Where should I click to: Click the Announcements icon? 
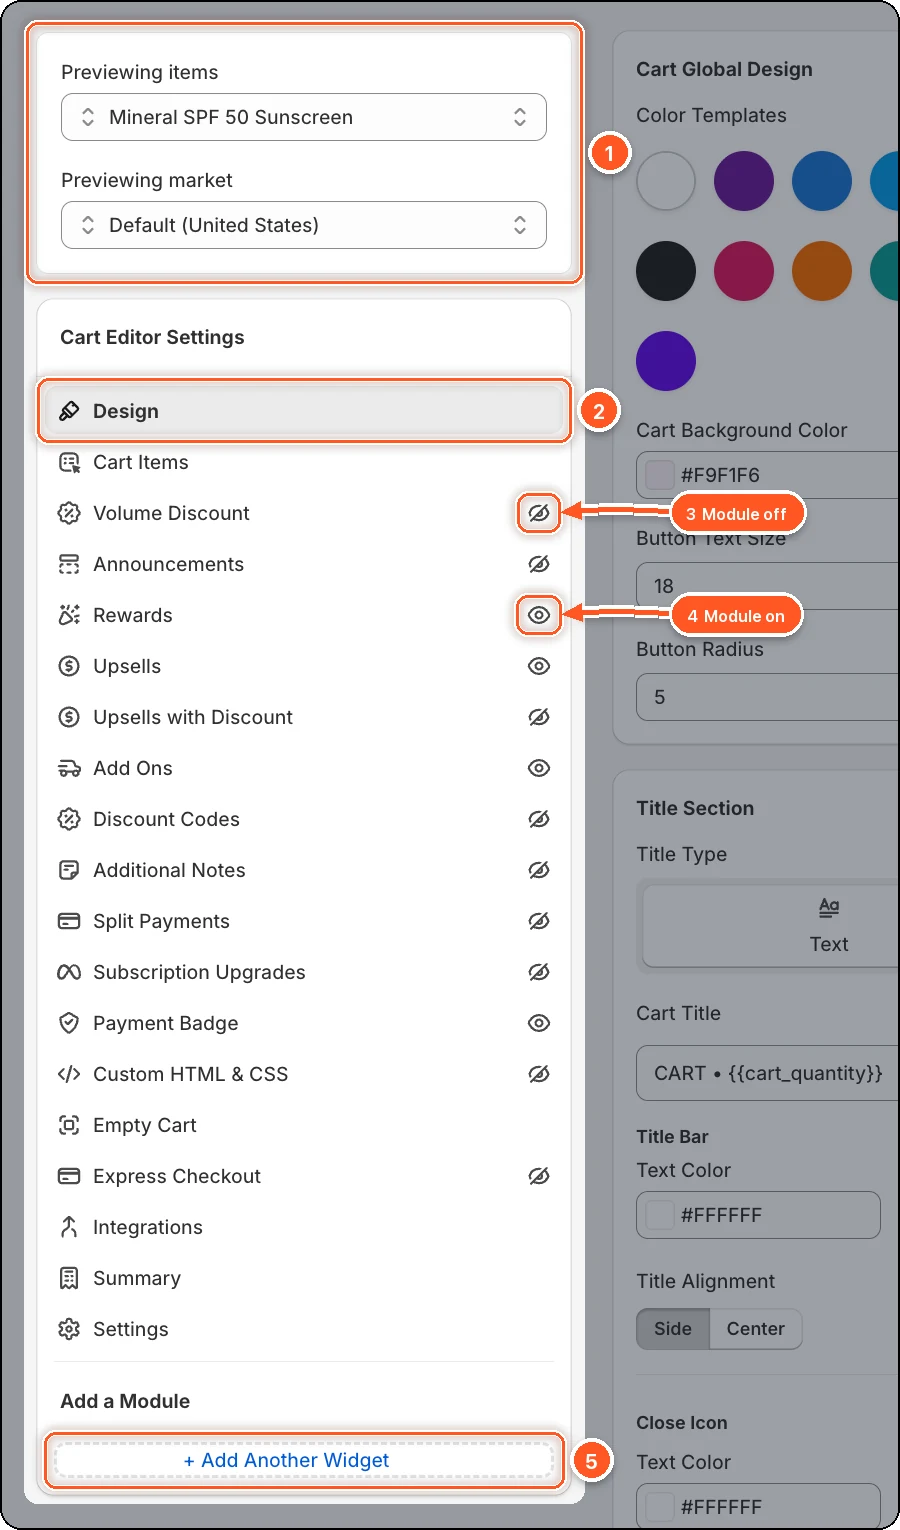point(69,564)
